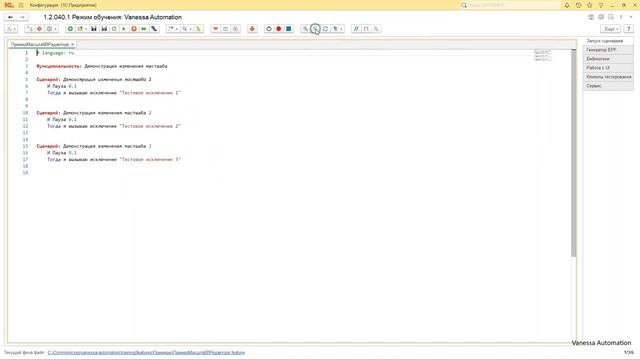Image resolution: width=640 pixels, height=360 pixels.
Task: Open the current feature file path link
Action: tap(146, 352)
